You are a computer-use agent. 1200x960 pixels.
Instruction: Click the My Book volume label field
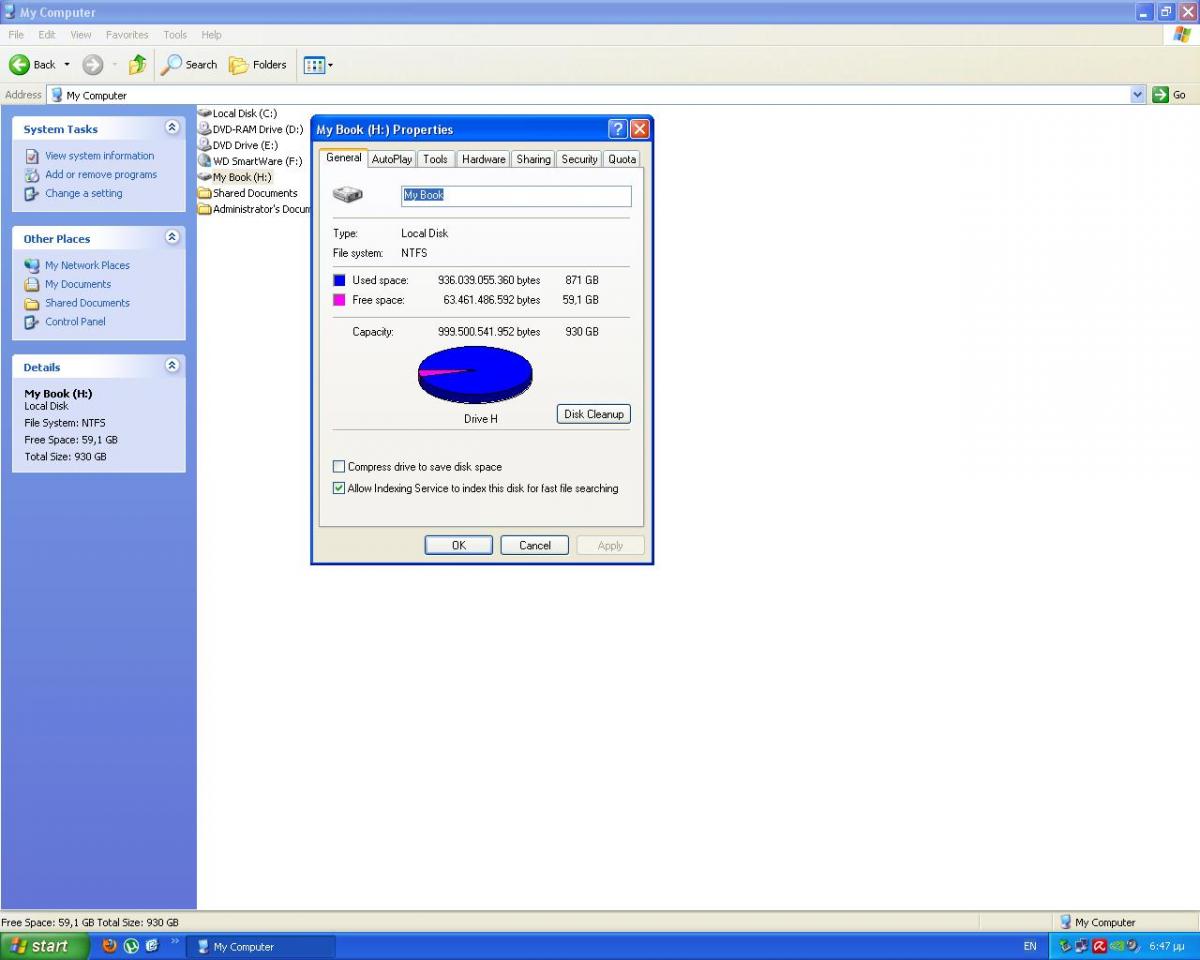[516, 196]
